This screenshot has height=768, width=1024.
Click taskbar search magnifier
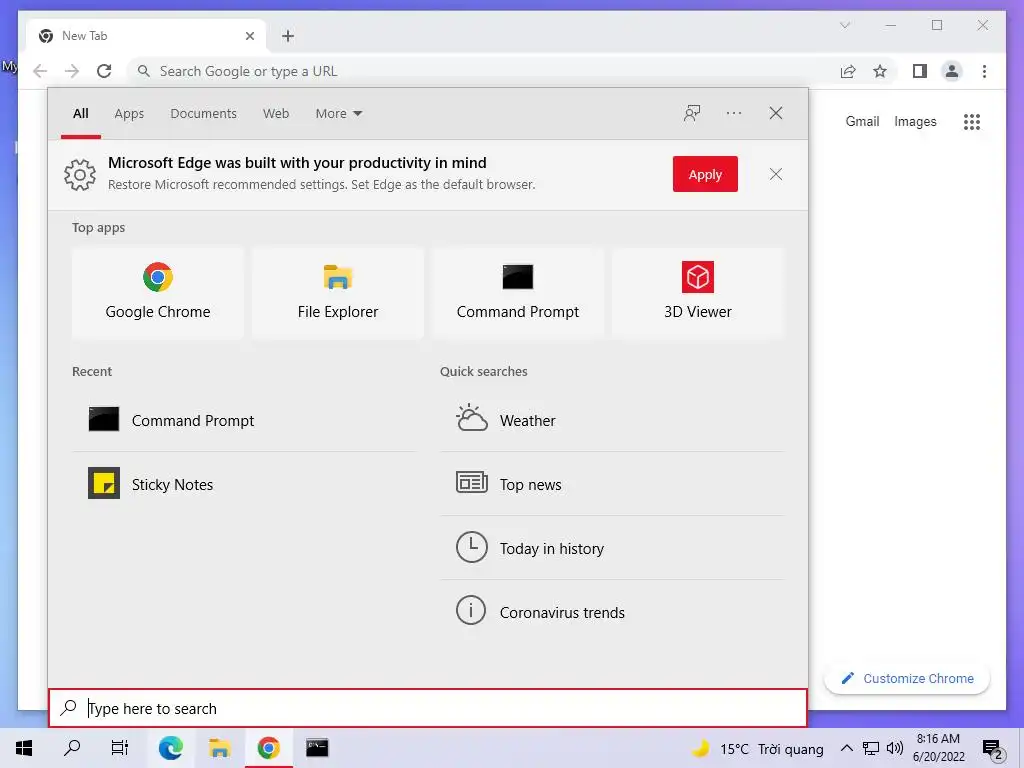point(72,748)
